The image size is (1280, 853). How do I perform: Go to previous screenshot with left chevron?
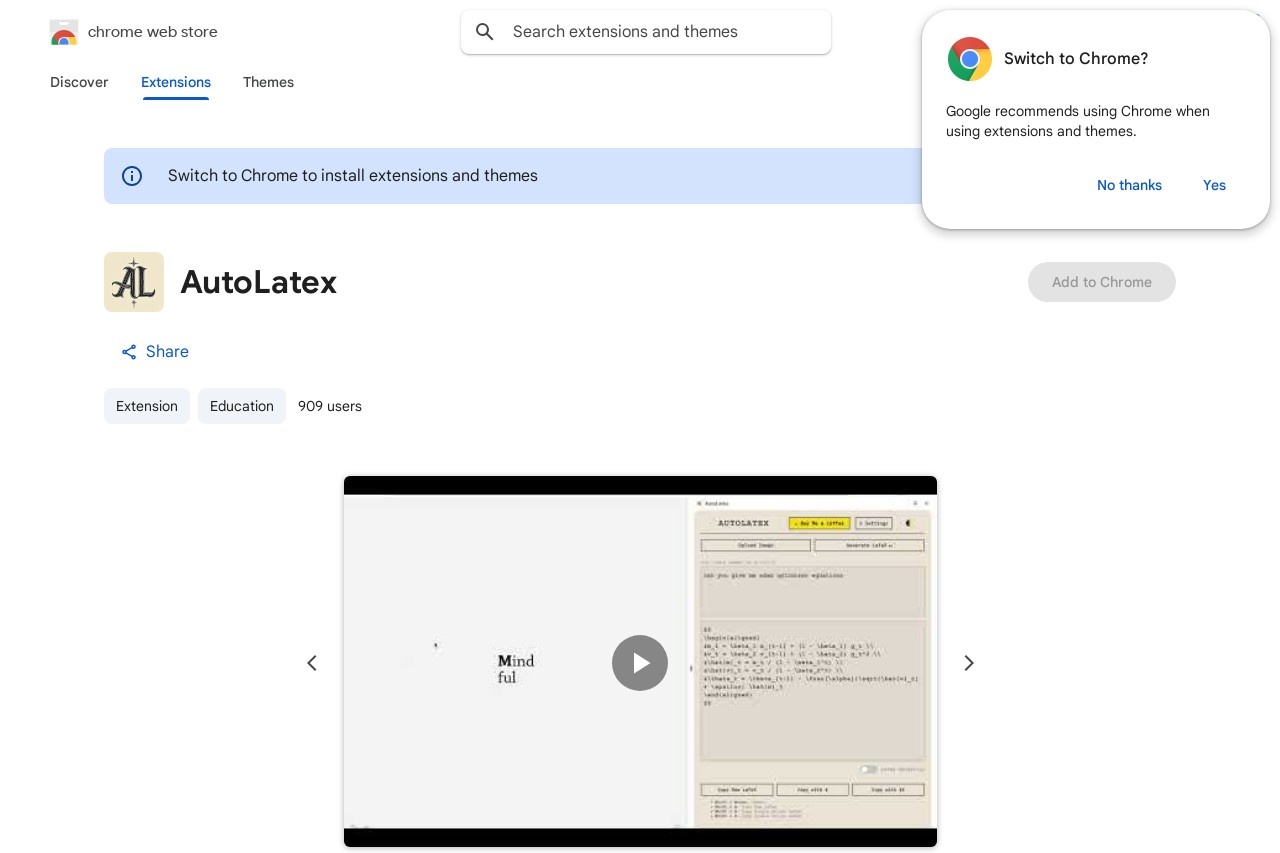312,663
